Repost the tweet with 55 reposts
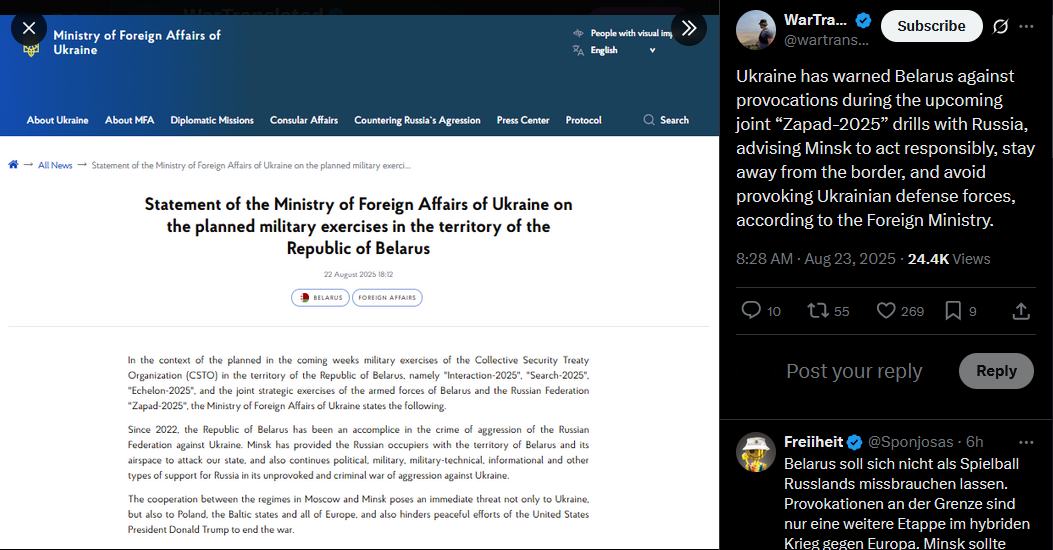The height and width of the screenshot is (550, 1053). [828, 311]
